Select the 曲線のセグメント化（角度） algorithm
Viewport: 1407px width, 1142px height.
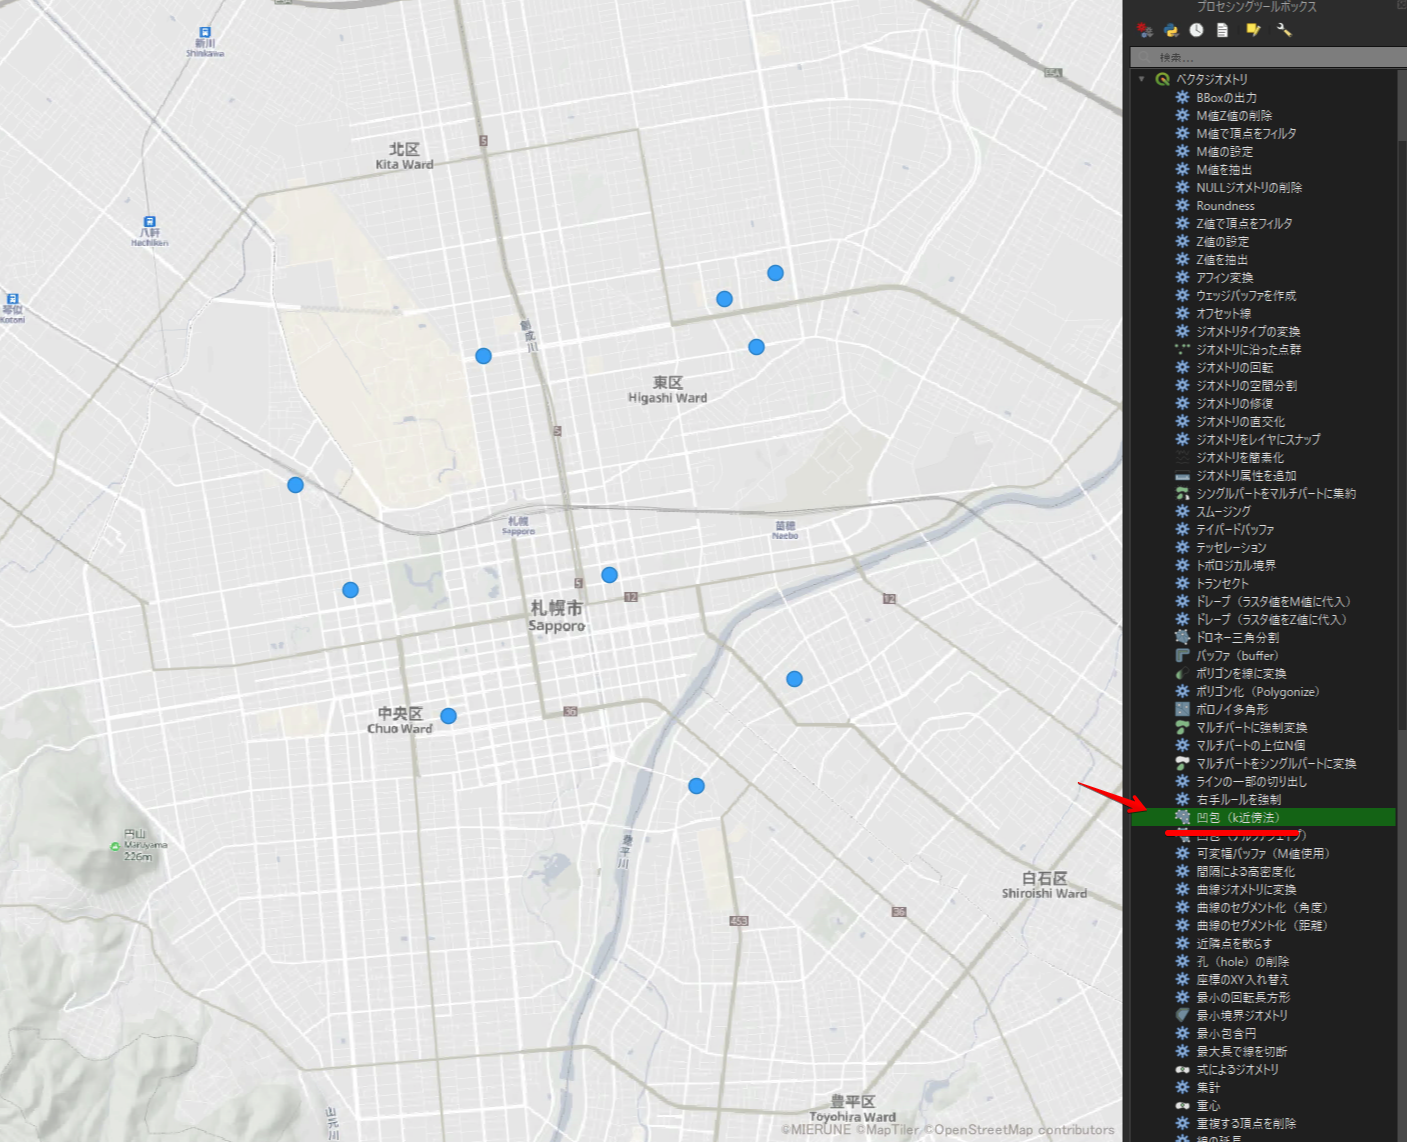click(x=1262, y=907)
